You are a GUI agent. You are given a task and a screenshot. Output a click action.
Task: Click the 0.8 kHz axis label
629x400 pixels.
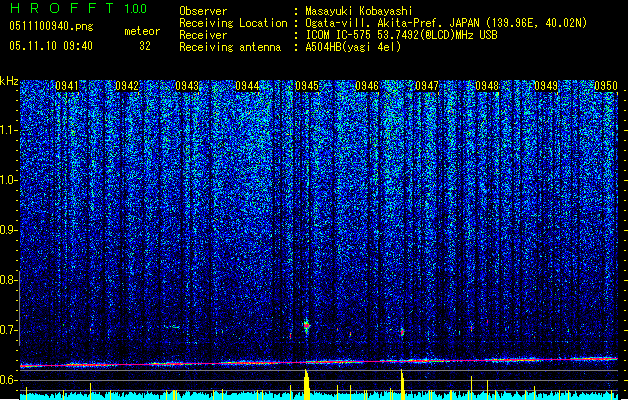(x=9, y=280)
